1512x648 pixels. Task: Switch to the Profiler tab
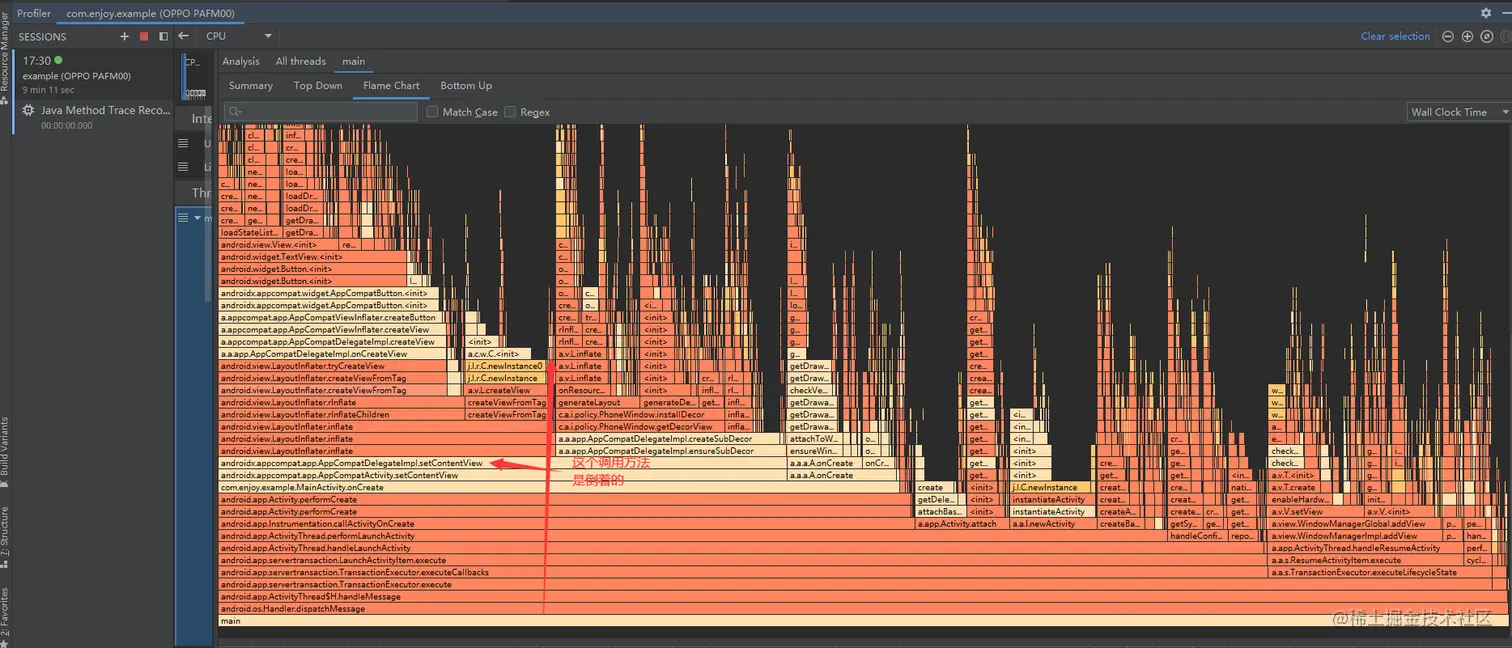pyautogui.click(x=34, y=13)
